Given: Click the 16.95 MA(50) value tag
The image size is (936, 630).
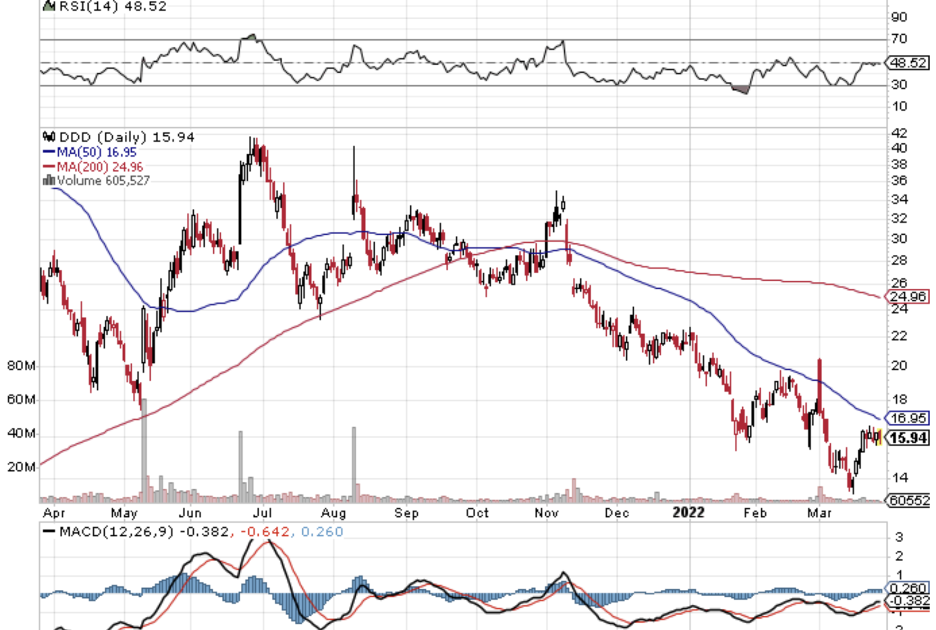Looking at the screenshot, I should (x=908, y=418).
